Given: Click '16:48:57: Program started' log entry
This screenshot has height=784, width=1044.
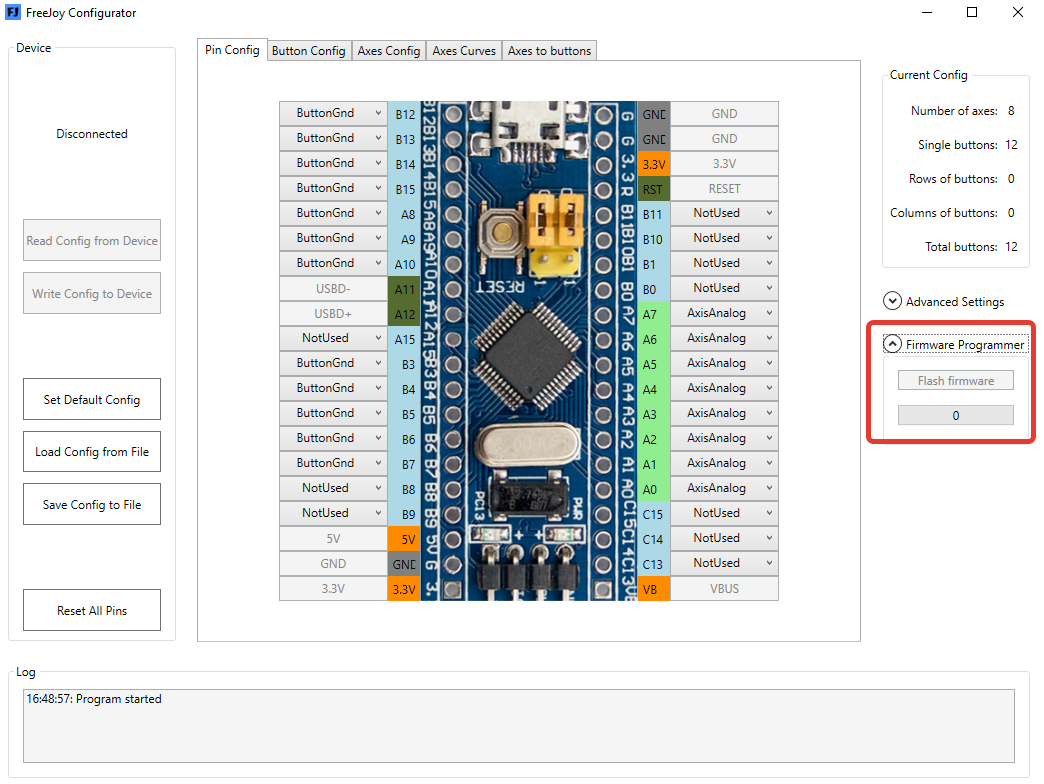Looking at the screenshot, I should pyautogui.click(x=94, y=699).
